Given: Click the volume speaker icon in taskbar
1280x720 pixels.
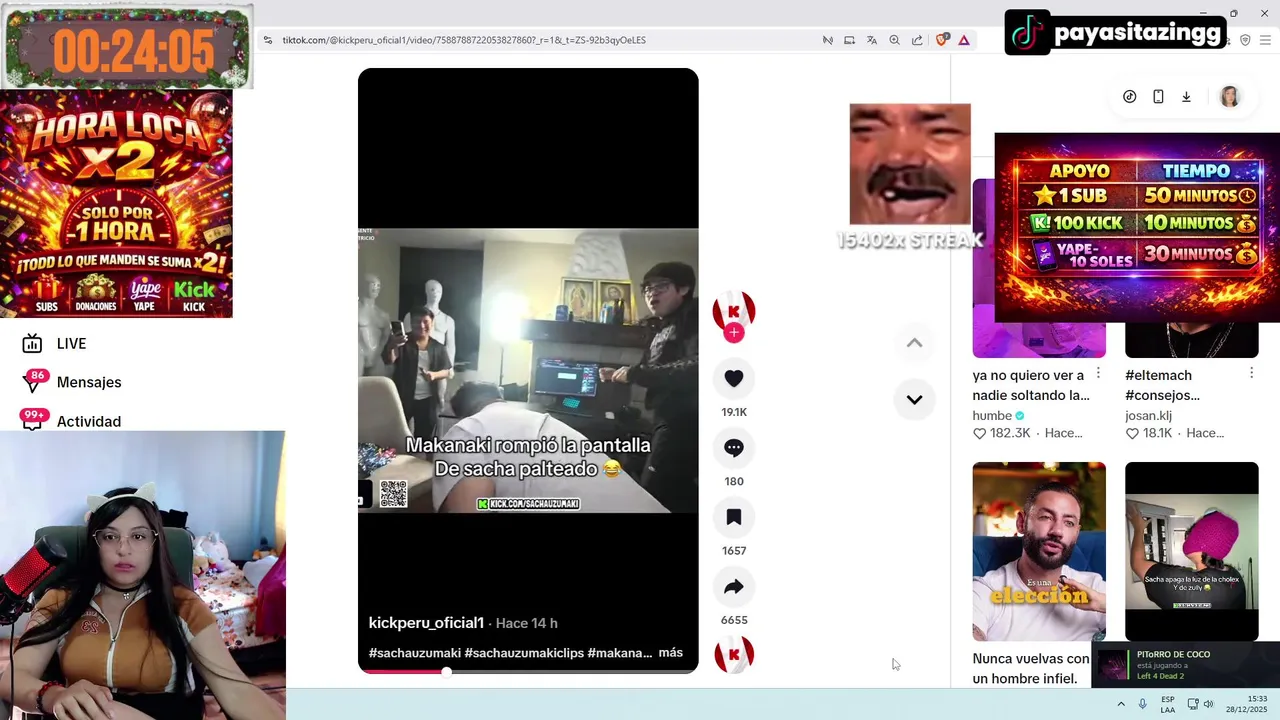Looking at the screenshot, I should pyautogui.click(x=1208, y=704).
